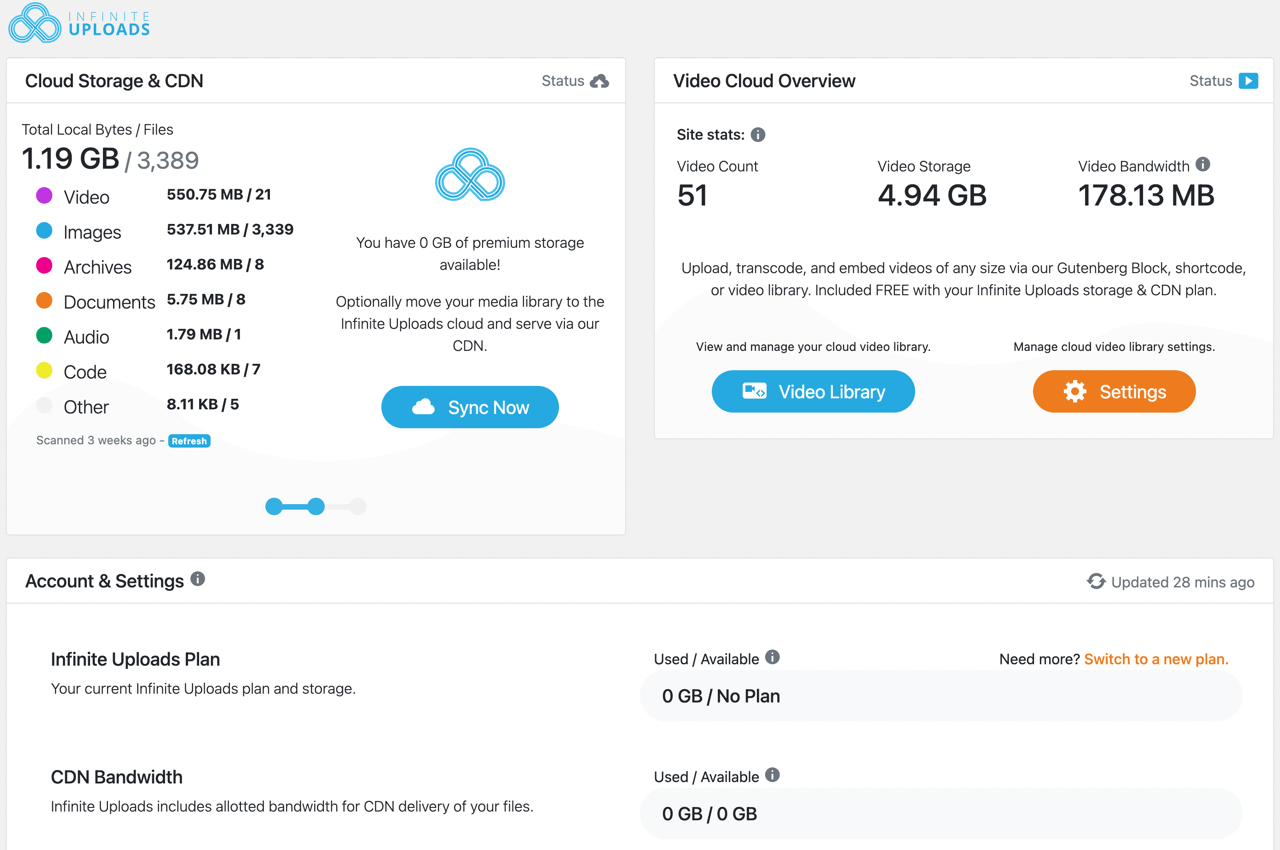Click the Video Storage value 4.94 GB
Viewport: 1280px width, 850px height.
(932, 195)
